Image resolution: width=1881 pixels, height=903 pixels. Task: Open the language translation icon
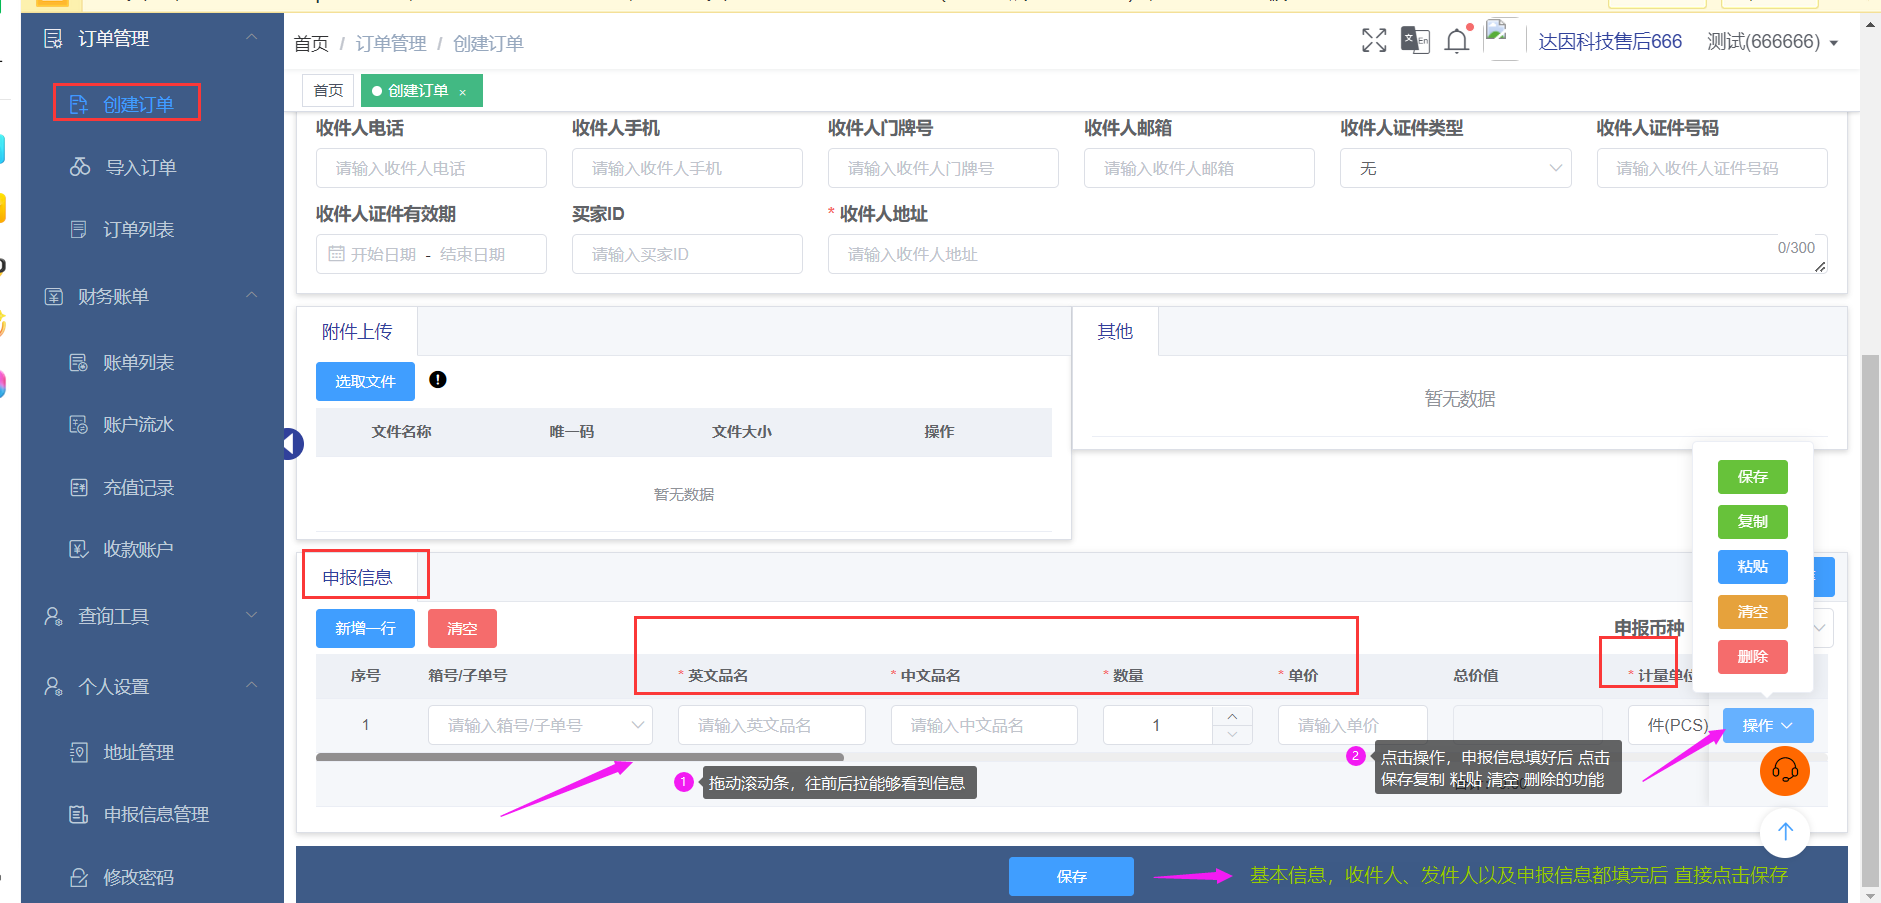click(x=1415, y=40)
